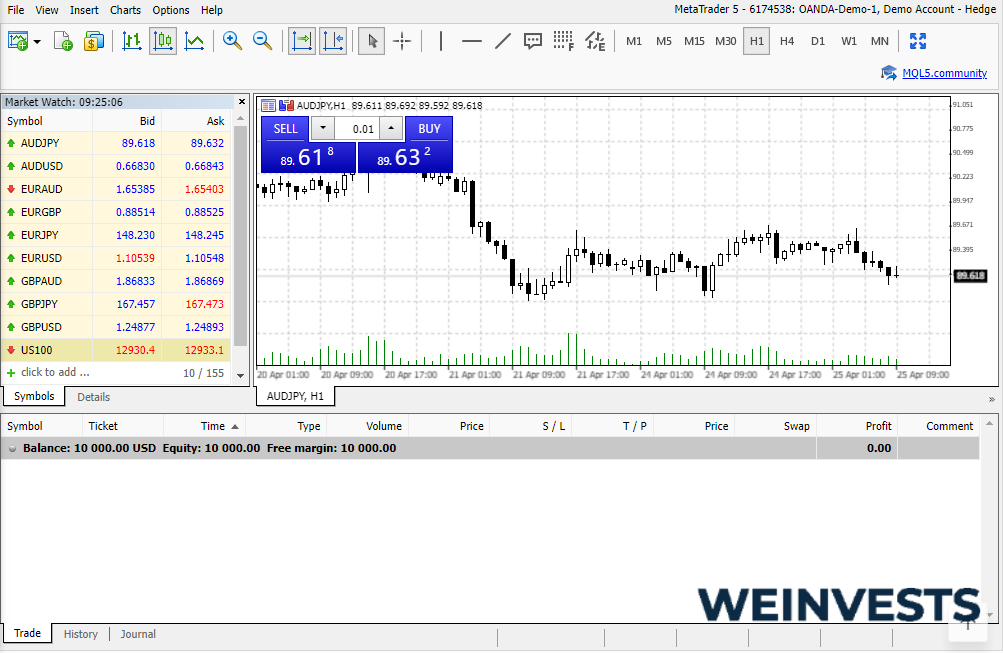The image size is (1003, 653).
Task: Toggle chart shift (blue arrow icon)
Action: (x=333, y=41)
